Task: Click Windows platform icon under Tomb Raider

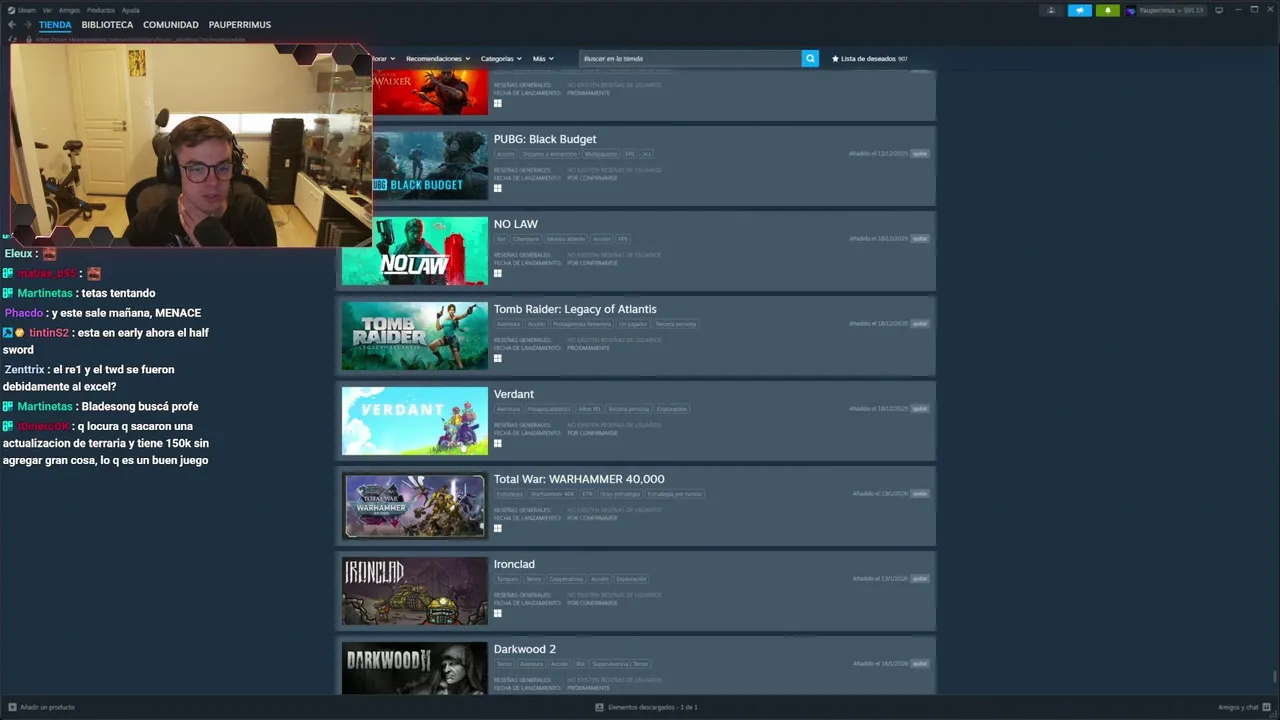Action: 497,358
